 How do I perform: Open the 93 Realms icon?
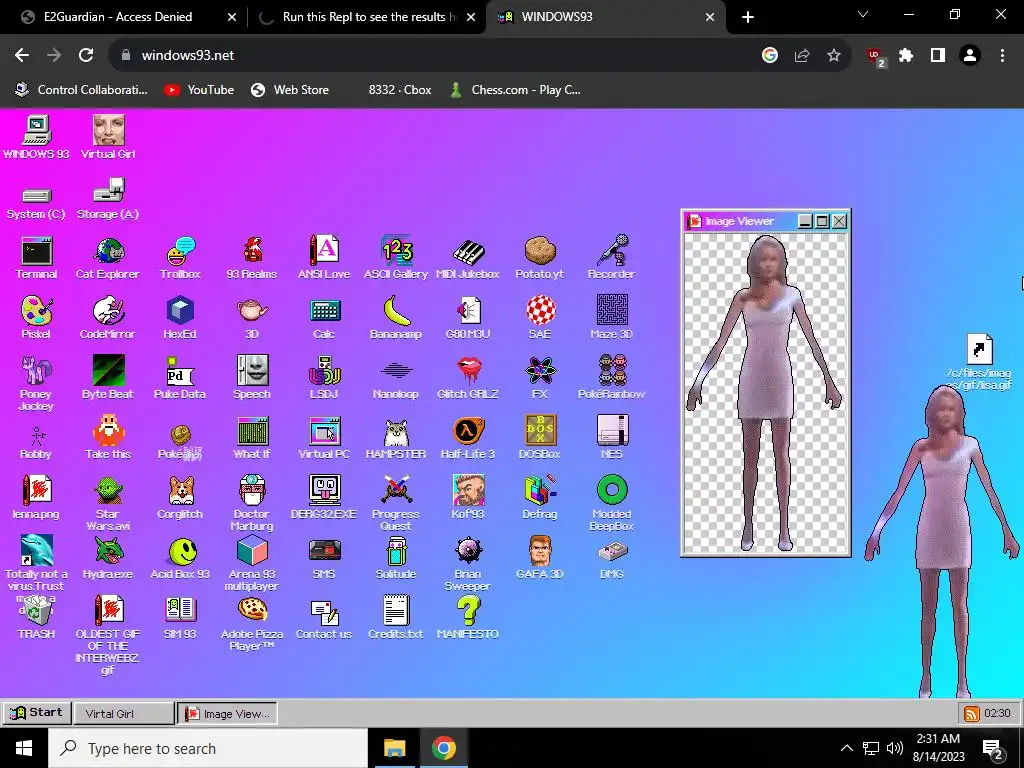pyautogui.click(x=251, y=258)
